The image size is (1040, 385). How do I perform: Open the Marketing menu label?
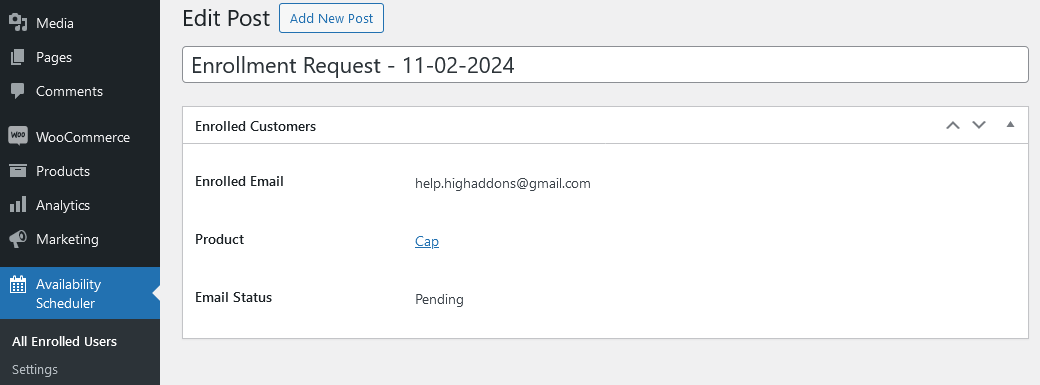click(x=67, y=239)
